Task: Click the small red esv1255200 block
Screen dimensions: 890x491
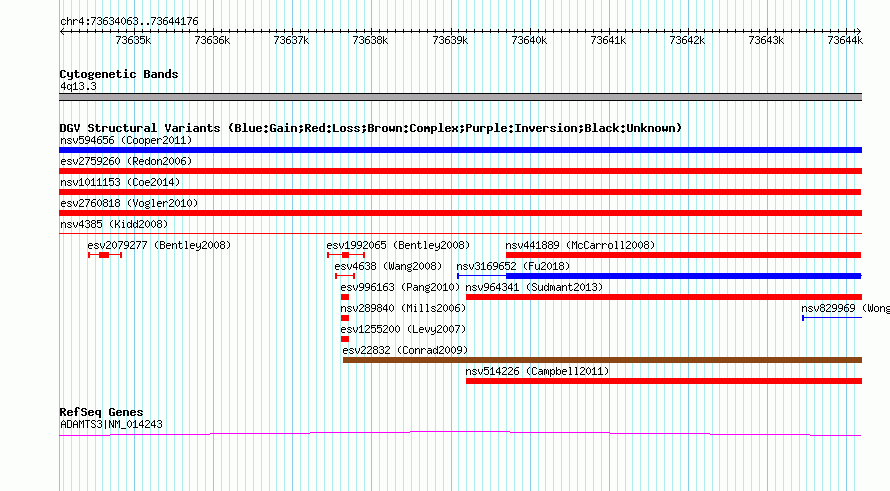Action: tap(345, 339)
